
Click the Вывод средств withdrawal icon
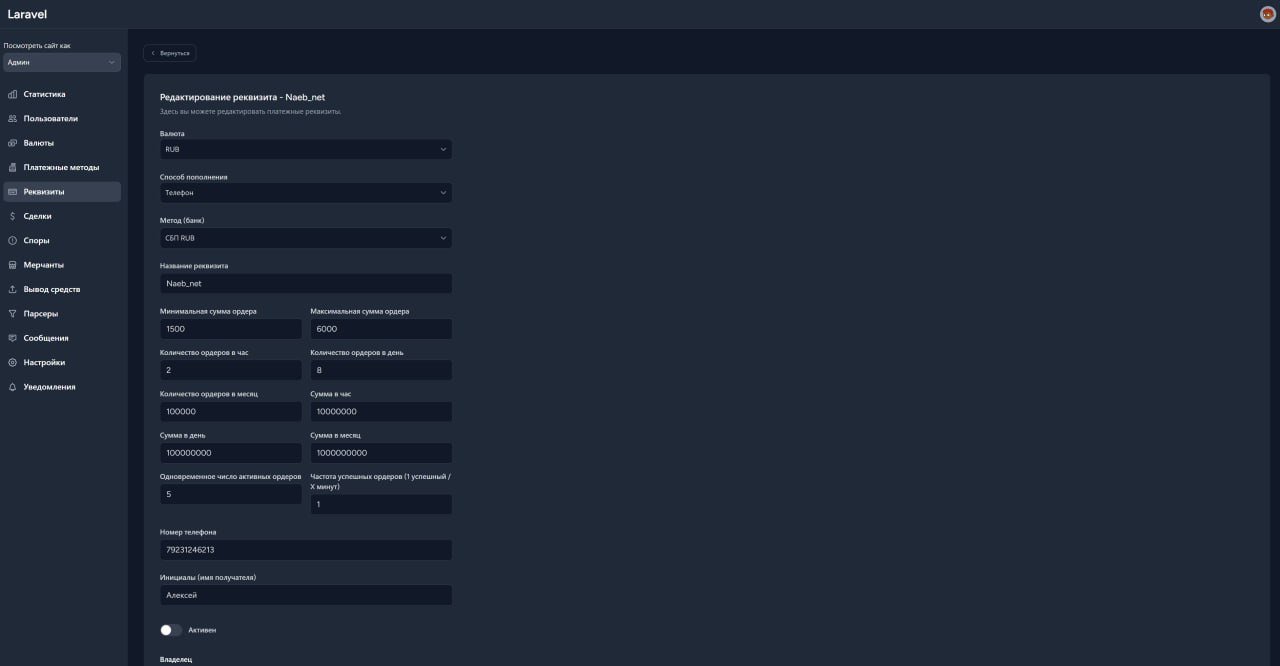coord(12,289)
